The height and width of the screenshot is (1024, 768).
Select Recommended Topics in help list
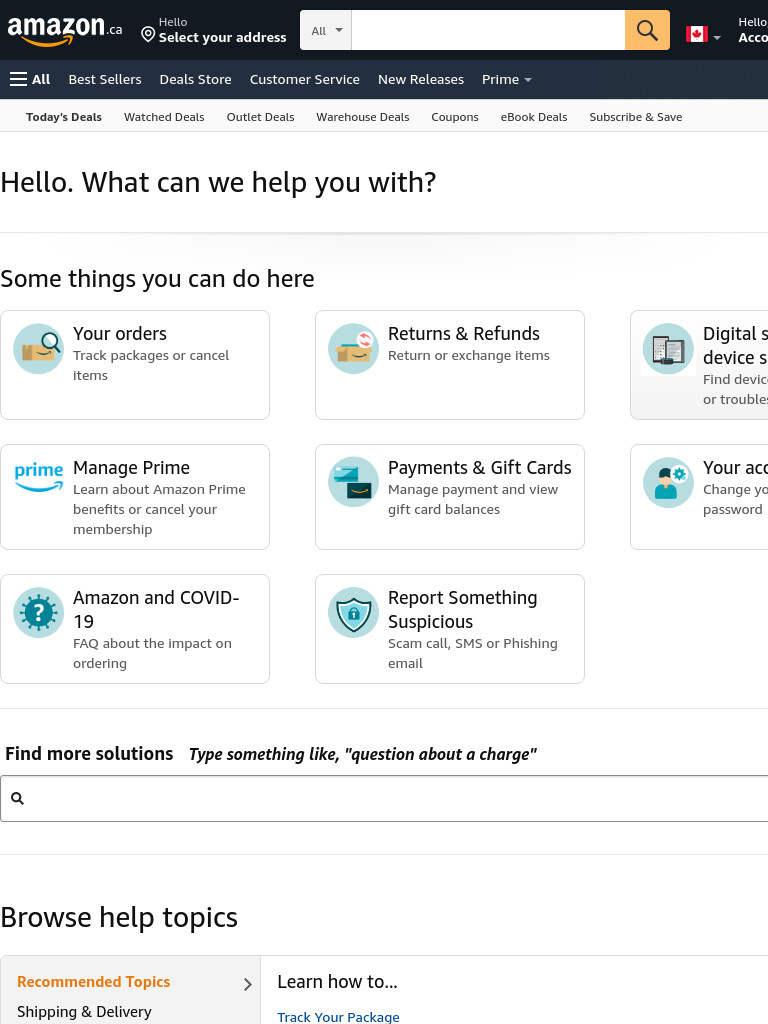click(x=93, y=982)
